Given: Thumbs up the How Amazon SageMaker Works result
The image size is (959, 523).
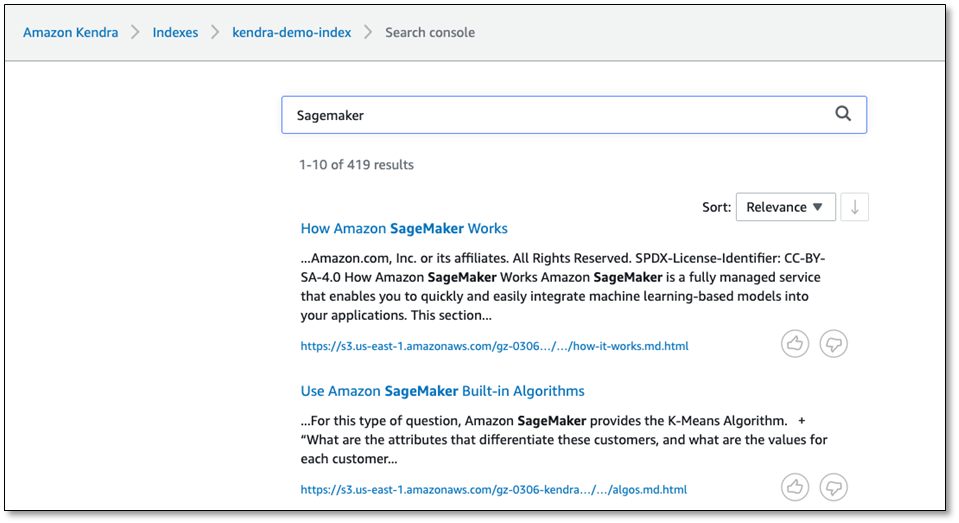Looking at the screenshot, I should tap(795, 344).
